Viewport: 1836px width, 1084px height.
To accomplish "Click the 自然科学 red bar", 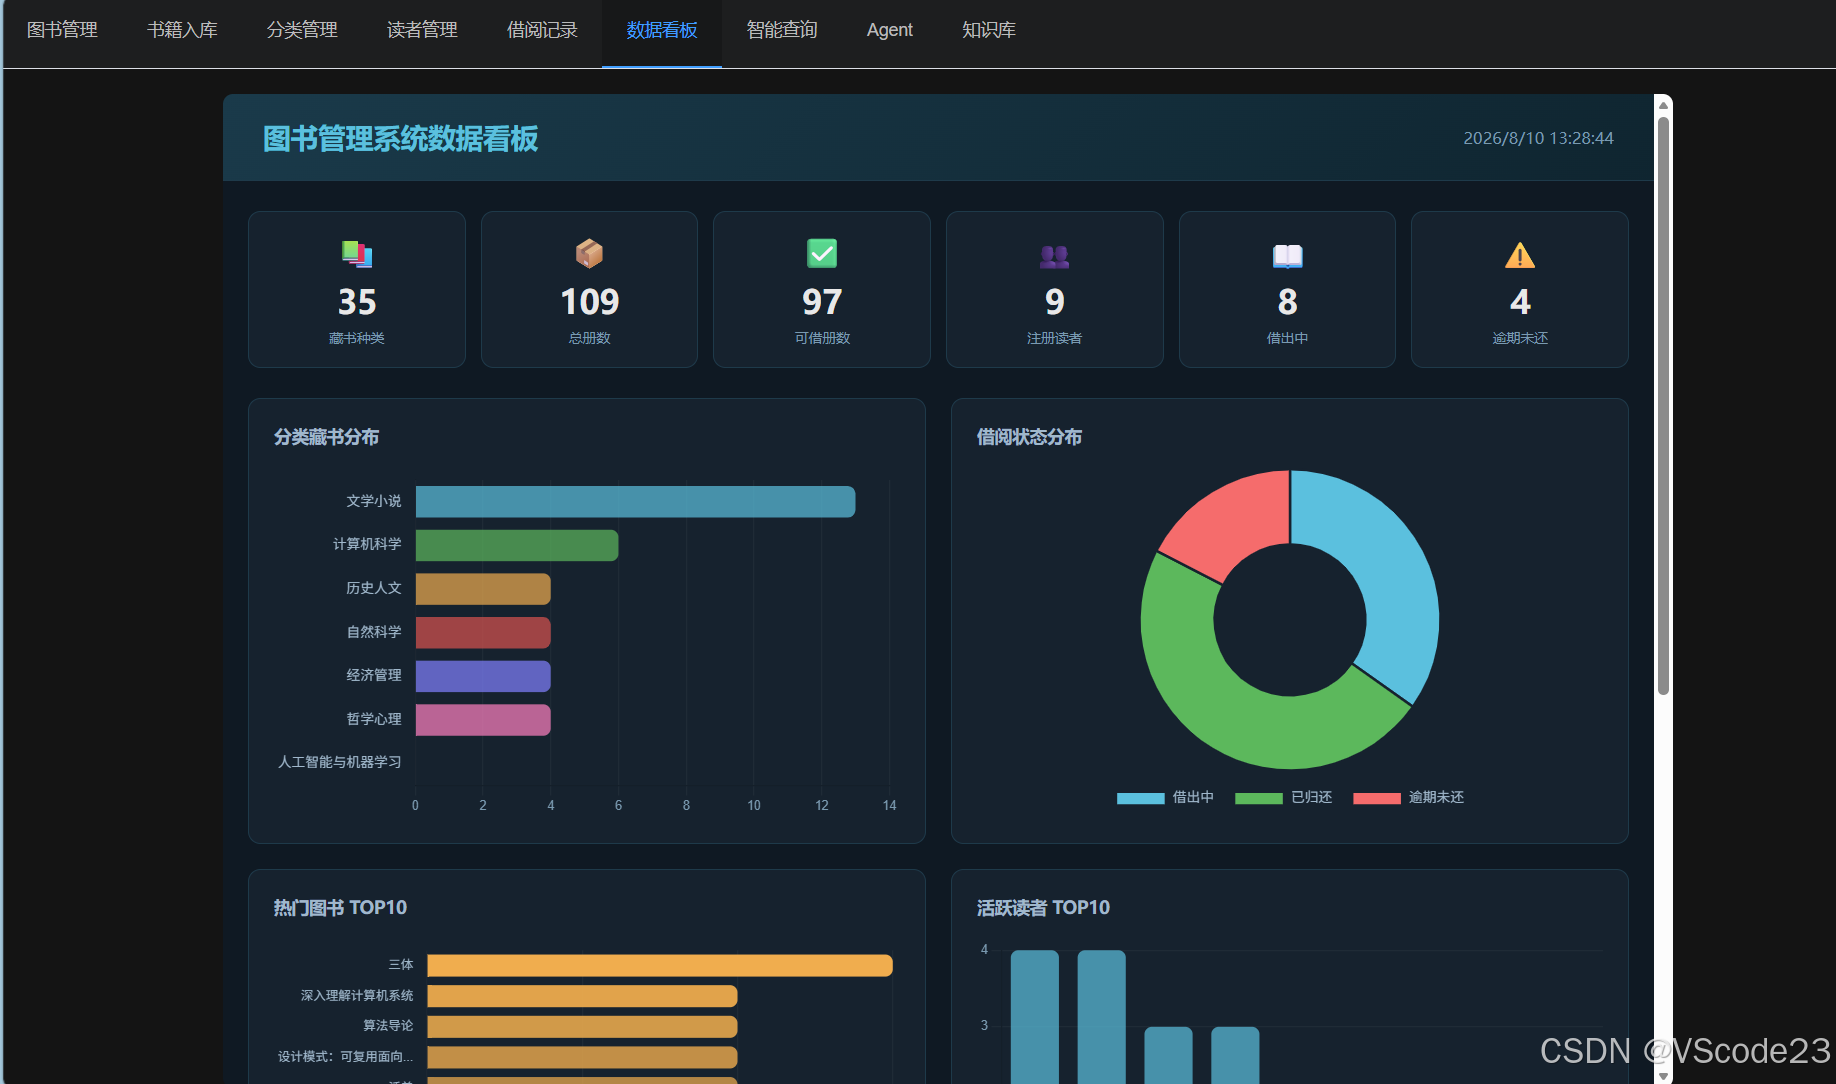I will [x=483, y=633].
